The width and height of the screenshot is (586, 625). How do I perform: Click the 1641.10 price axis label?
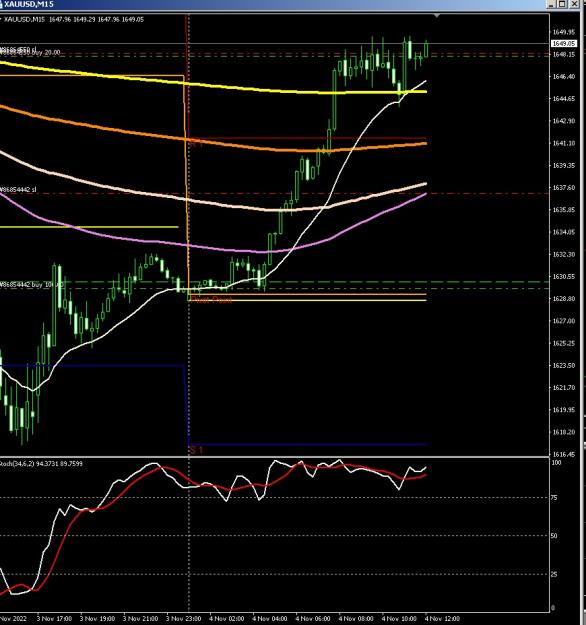564,143
